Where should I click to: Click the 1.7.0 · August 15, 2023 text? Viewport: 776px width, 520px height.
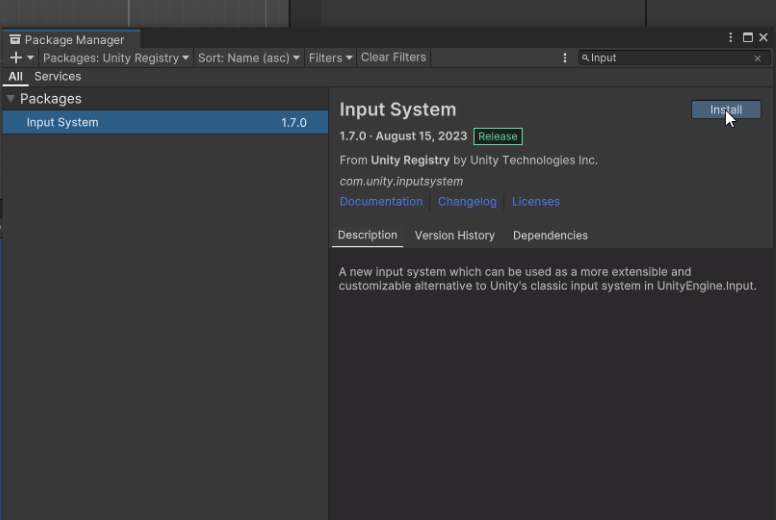click(x=403, y=136)
